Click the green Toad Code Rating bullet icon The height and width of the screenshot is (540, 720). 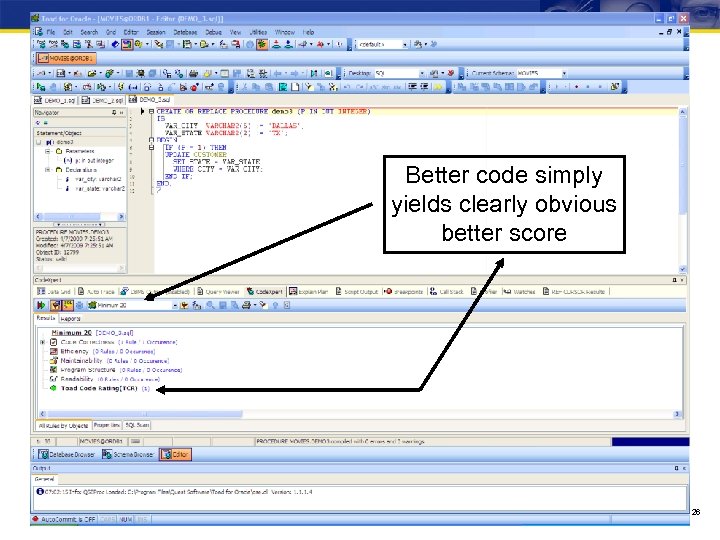click(53, 388)
